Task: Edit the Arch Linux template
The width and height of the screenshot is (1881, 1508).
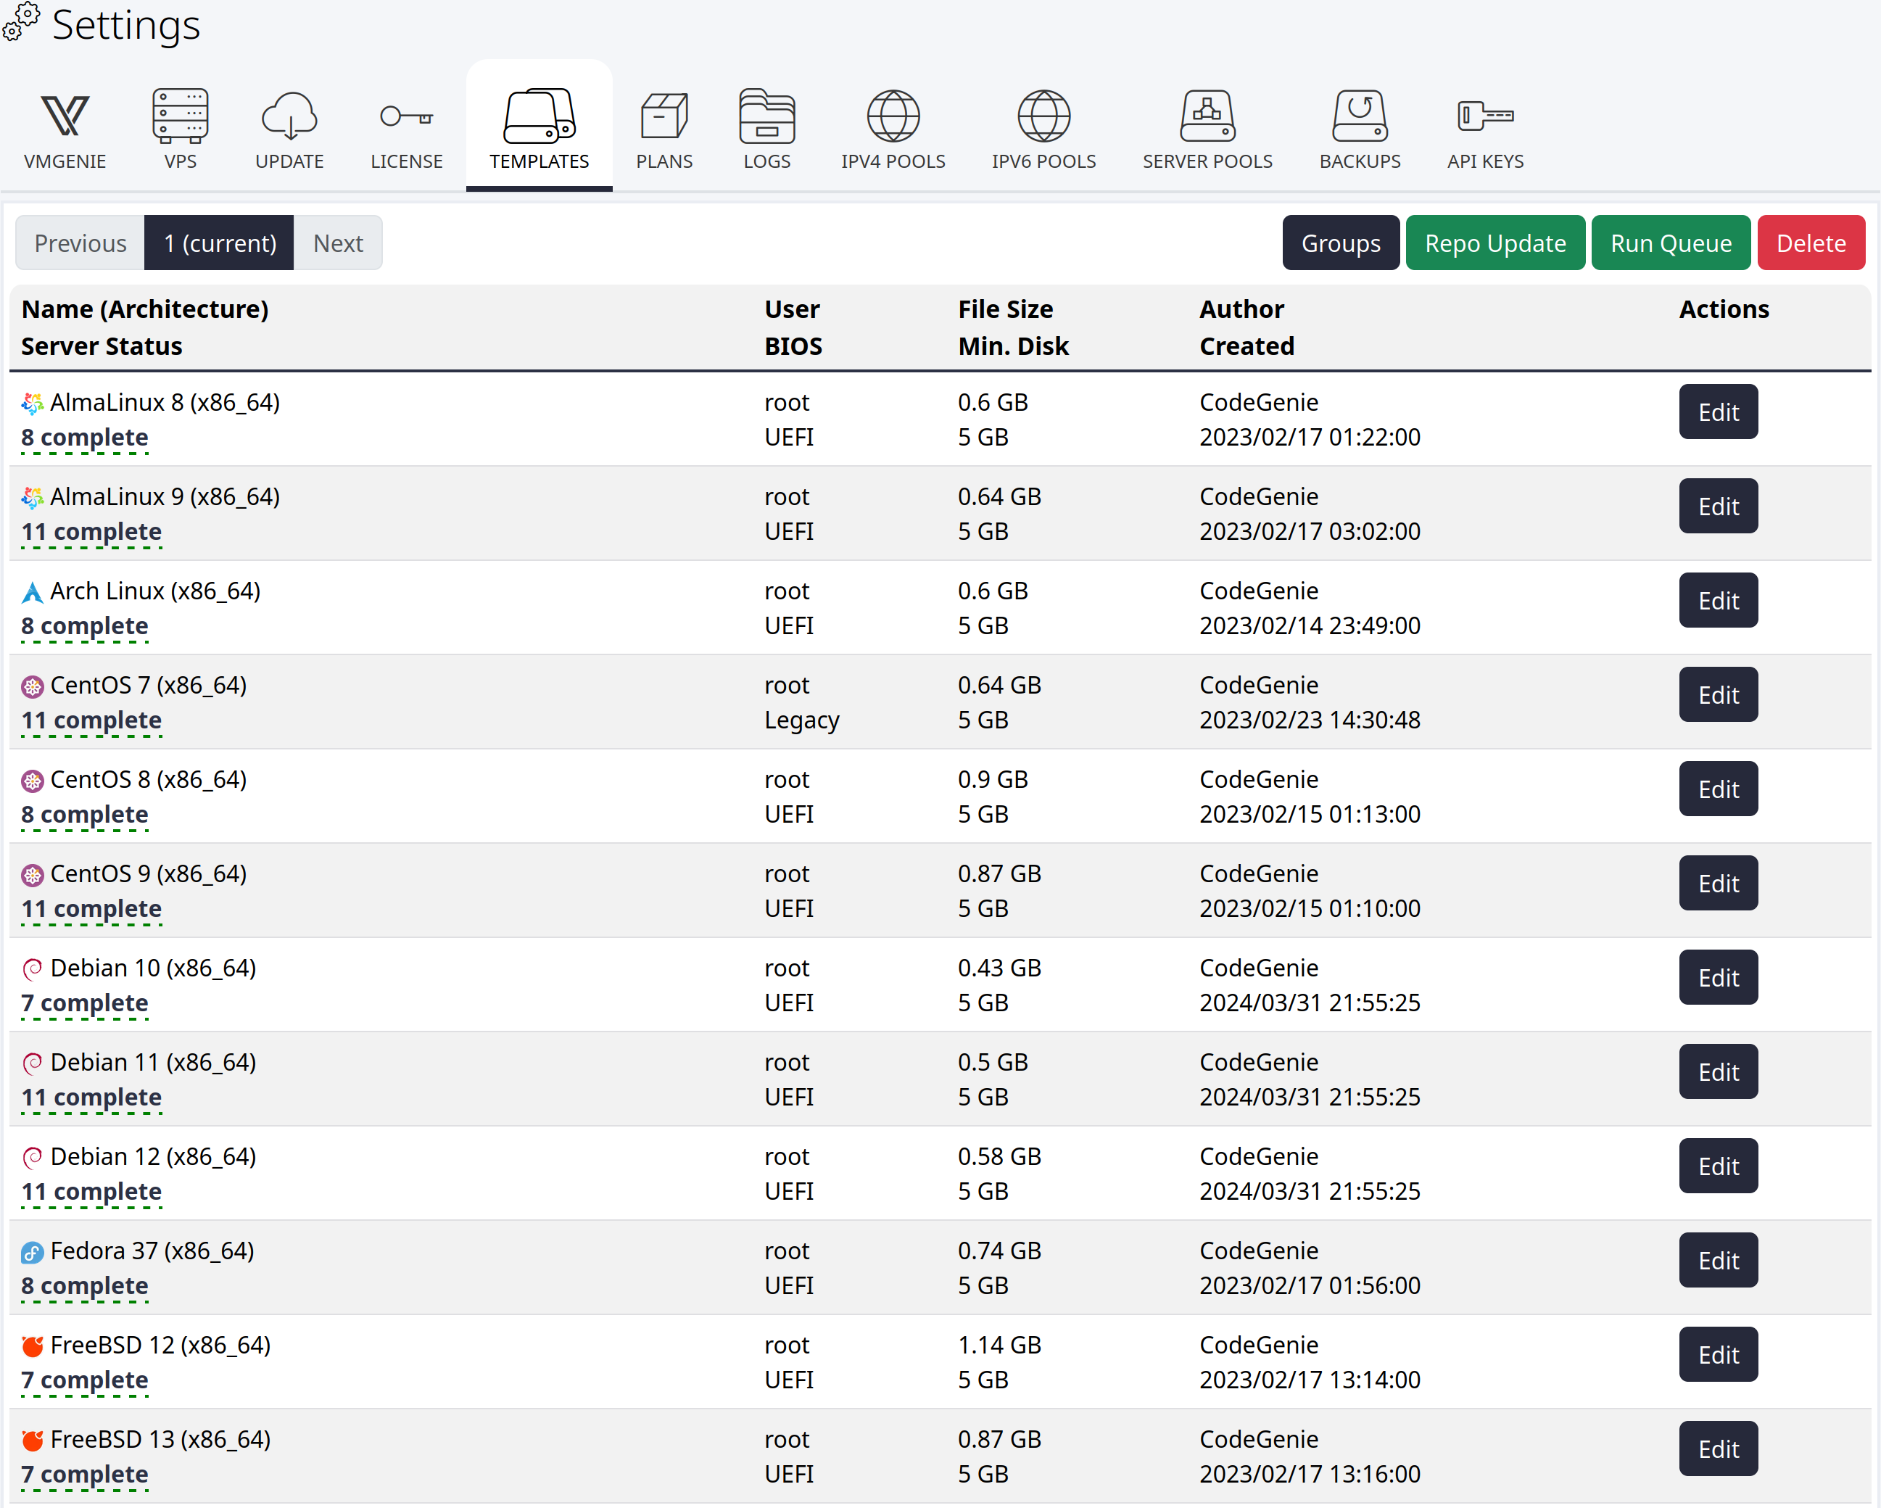Action: pyautogui.click(x=1718, y=601)
